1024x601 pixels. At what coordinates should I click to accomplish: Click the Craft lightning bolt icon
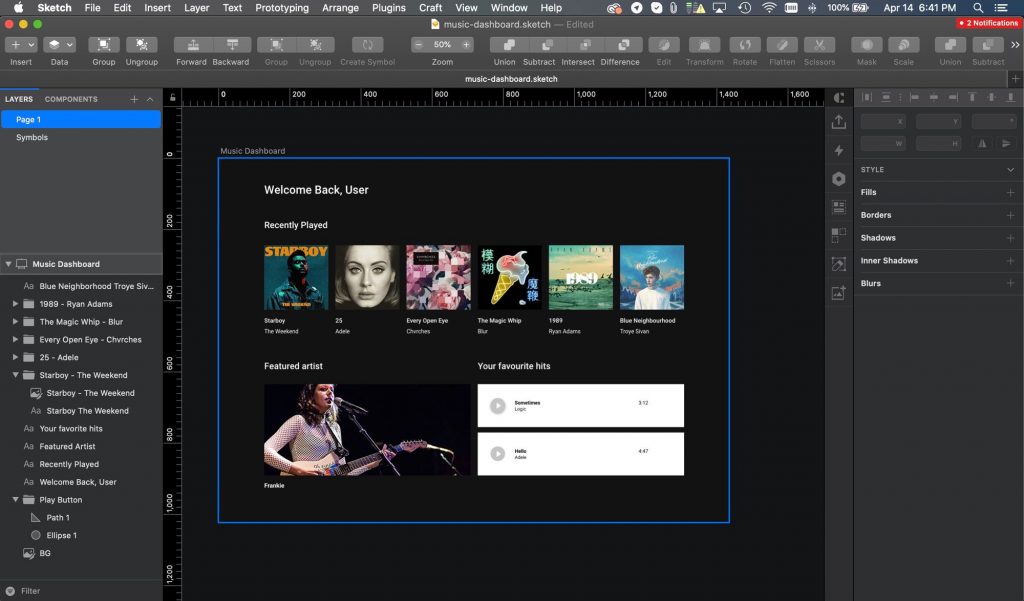(x=839, y=150)
